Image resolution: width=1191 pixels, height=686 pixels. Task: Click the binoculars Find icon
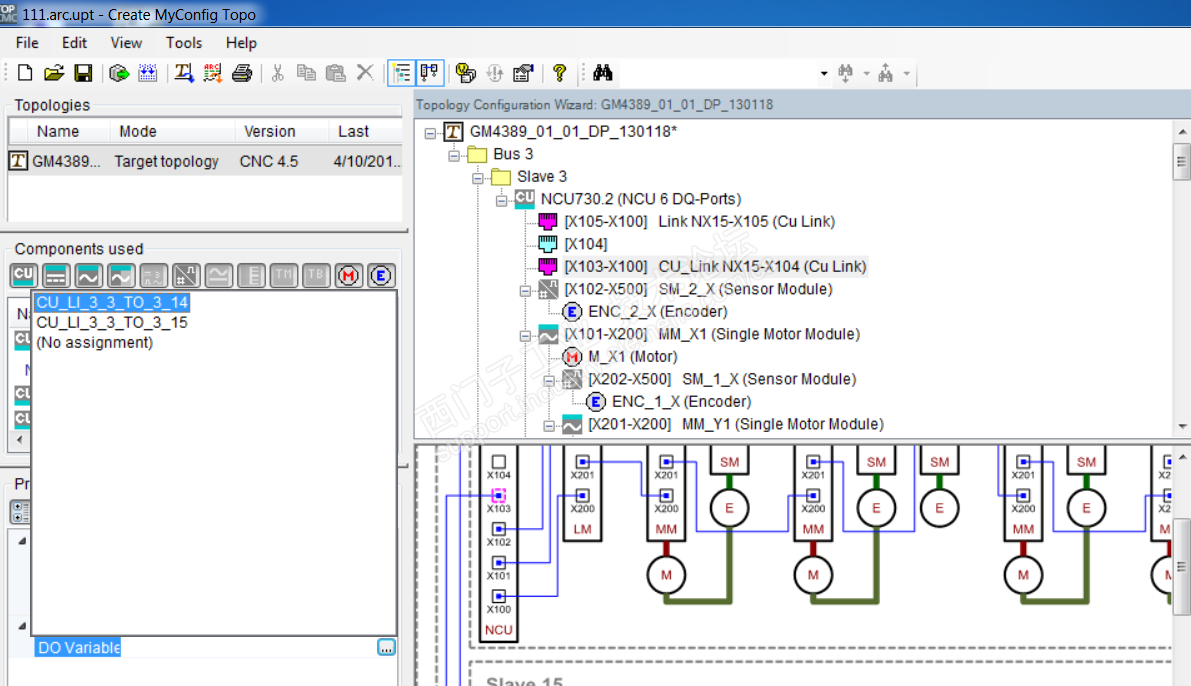pyautogui.click(x=602, y=73)
